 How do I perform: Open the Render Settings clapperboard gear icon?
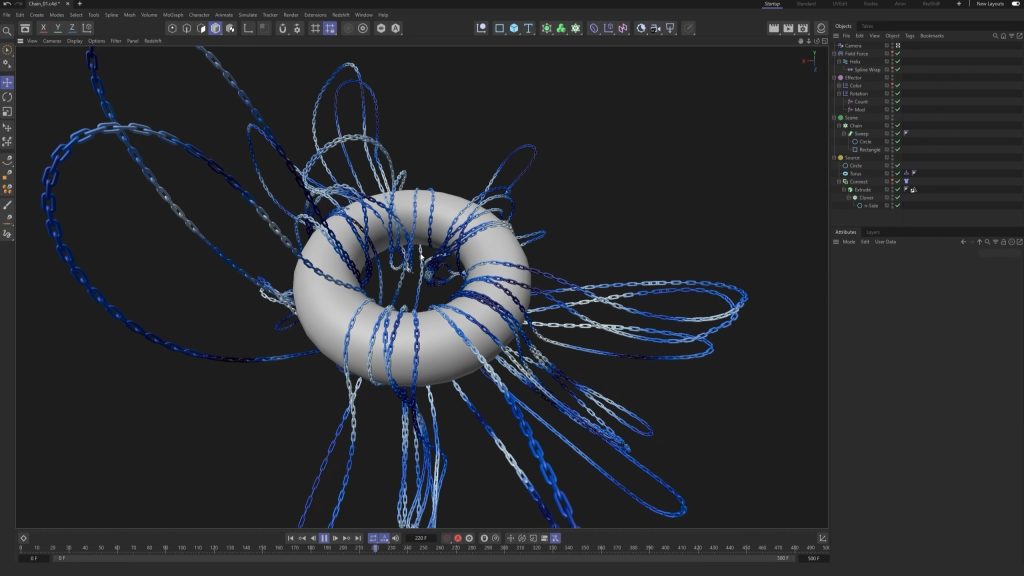point(803,28)
